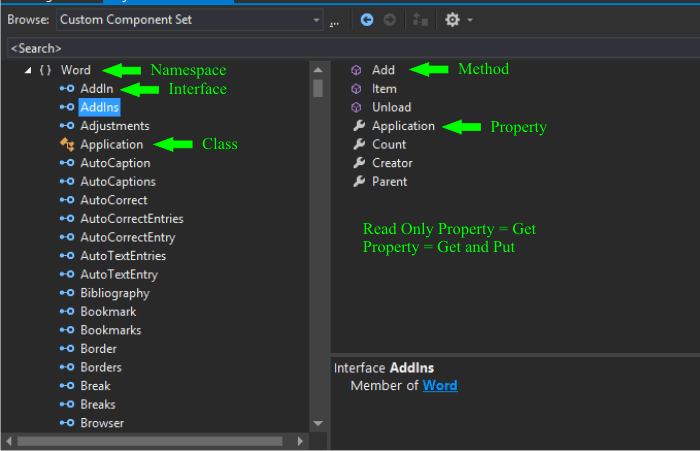The image size is (700, 451).
Task: Click the Count property wrench icon
Action: [x=359, y=144]
